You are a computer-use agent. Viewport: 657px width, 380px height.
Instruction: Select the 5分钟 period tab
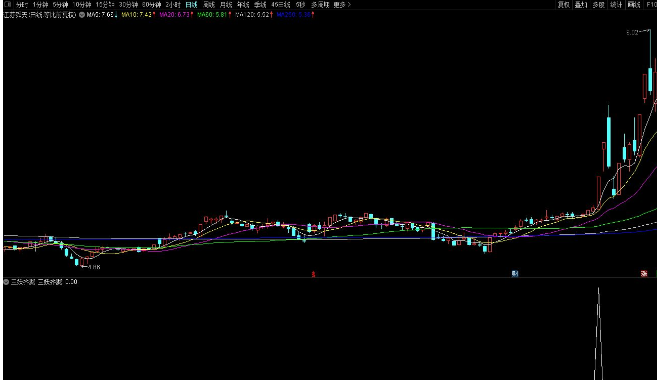click(x=60, y=5)
